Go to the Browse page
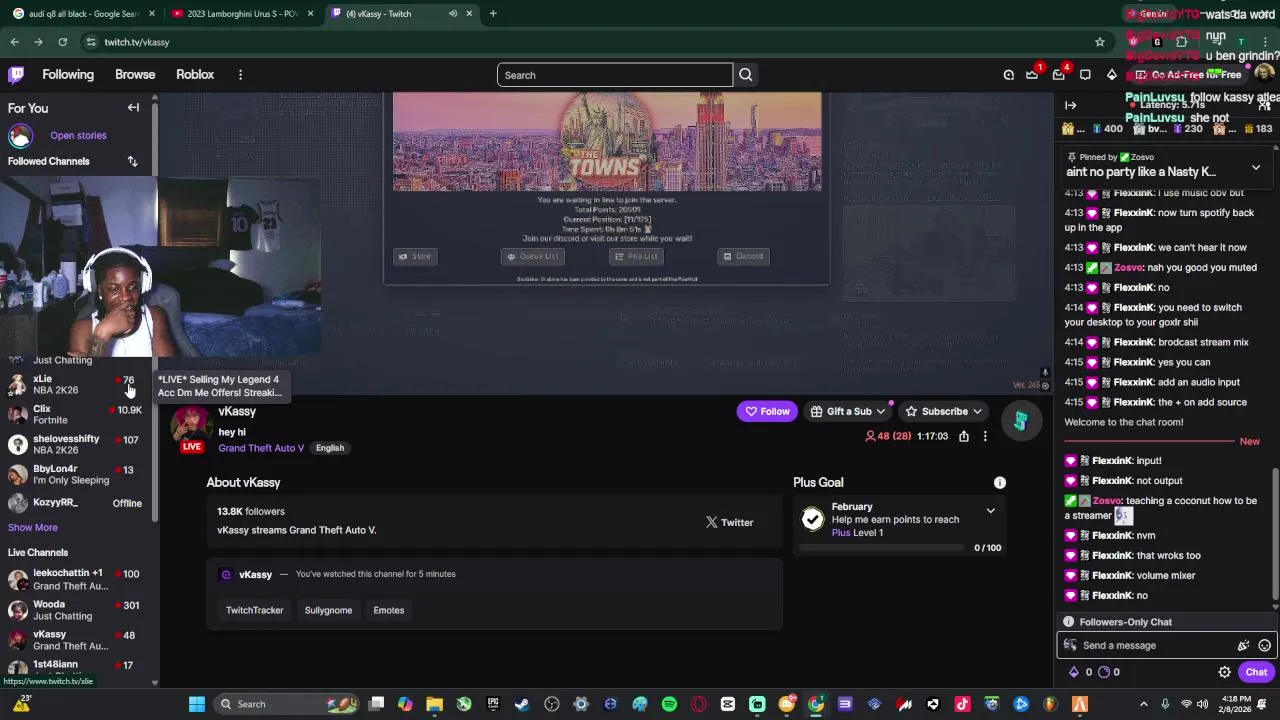 [135, 75]
